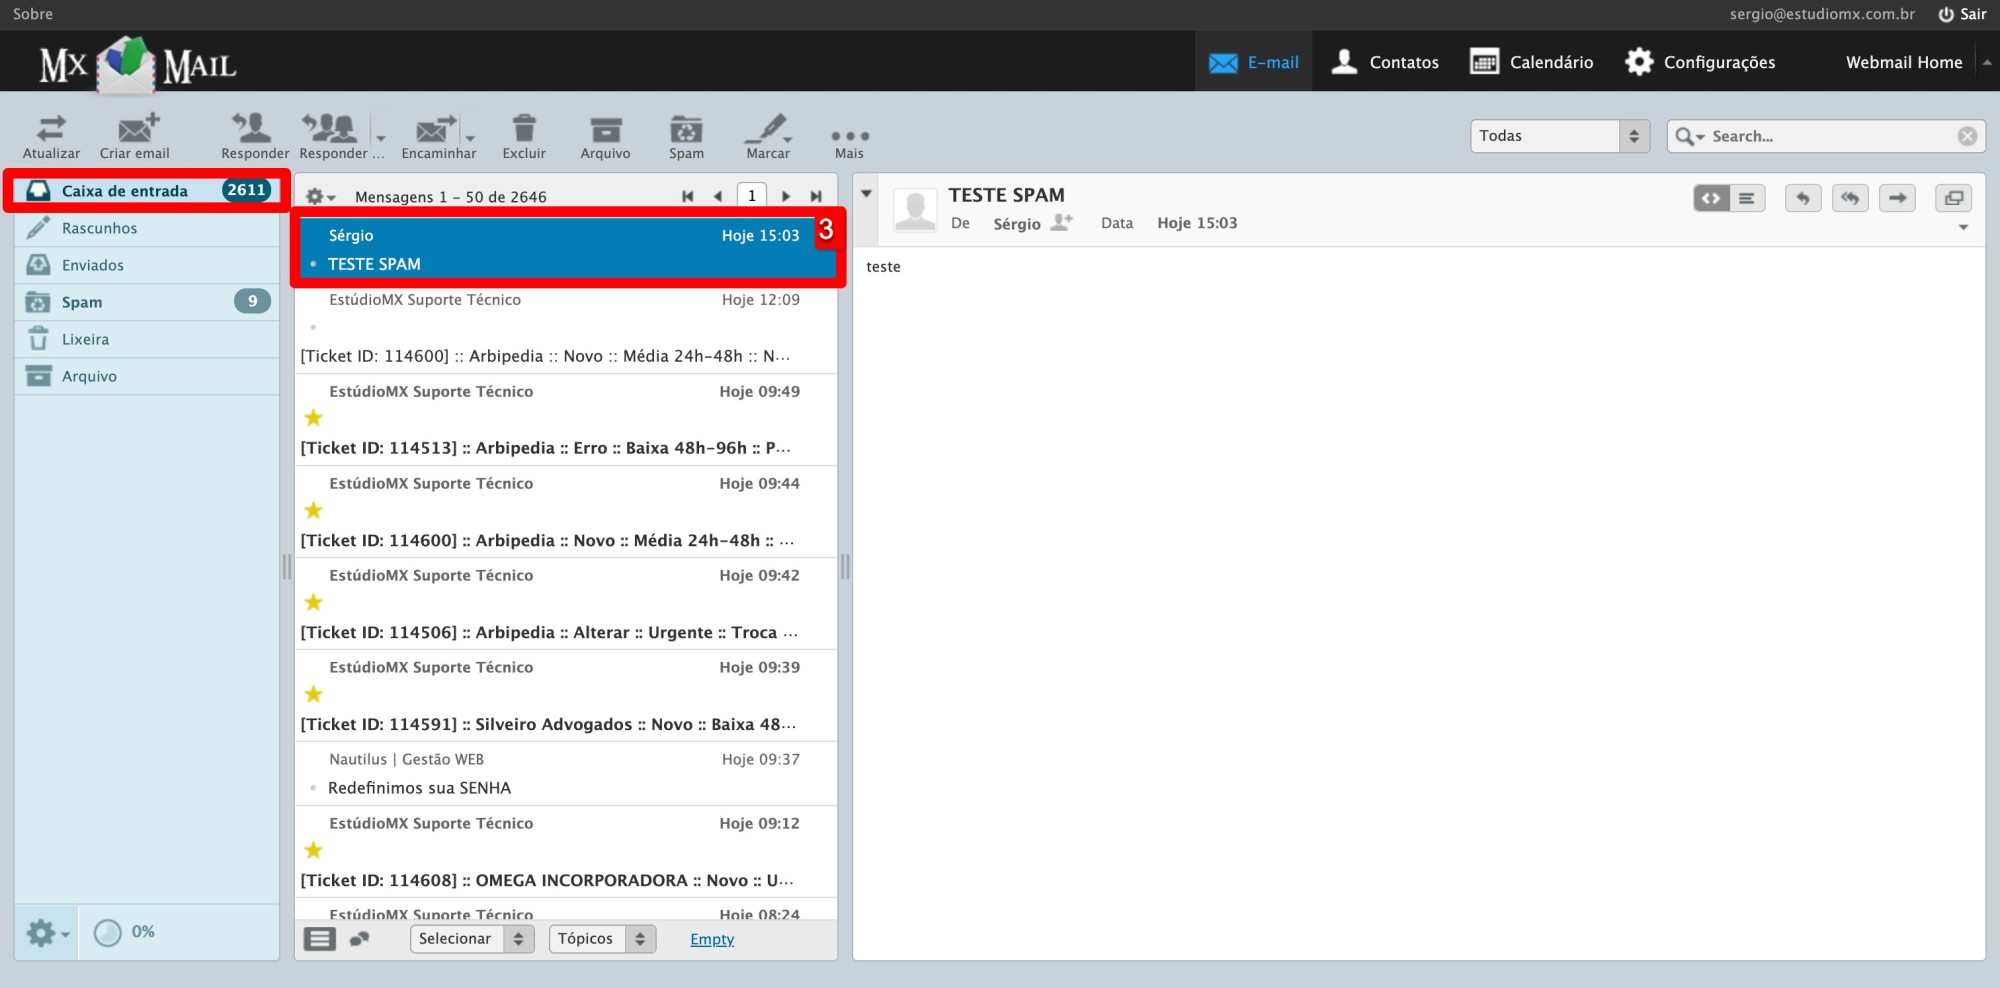Check the 0% quota indicator

126,931
